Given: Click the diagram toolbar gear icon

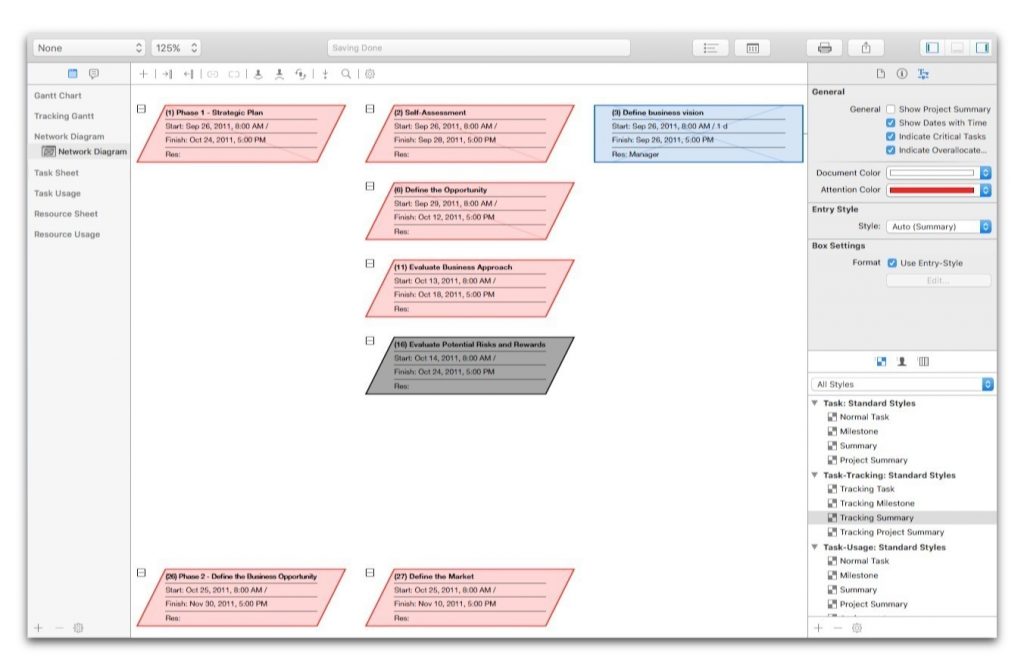Looking at the screenshot, I should (x=370, y=74).
